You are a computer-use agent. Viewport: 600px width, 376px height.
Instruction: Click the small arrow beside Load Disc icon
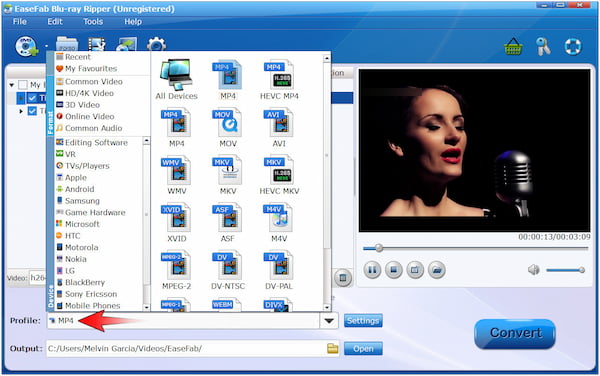[x=47, y=46]
